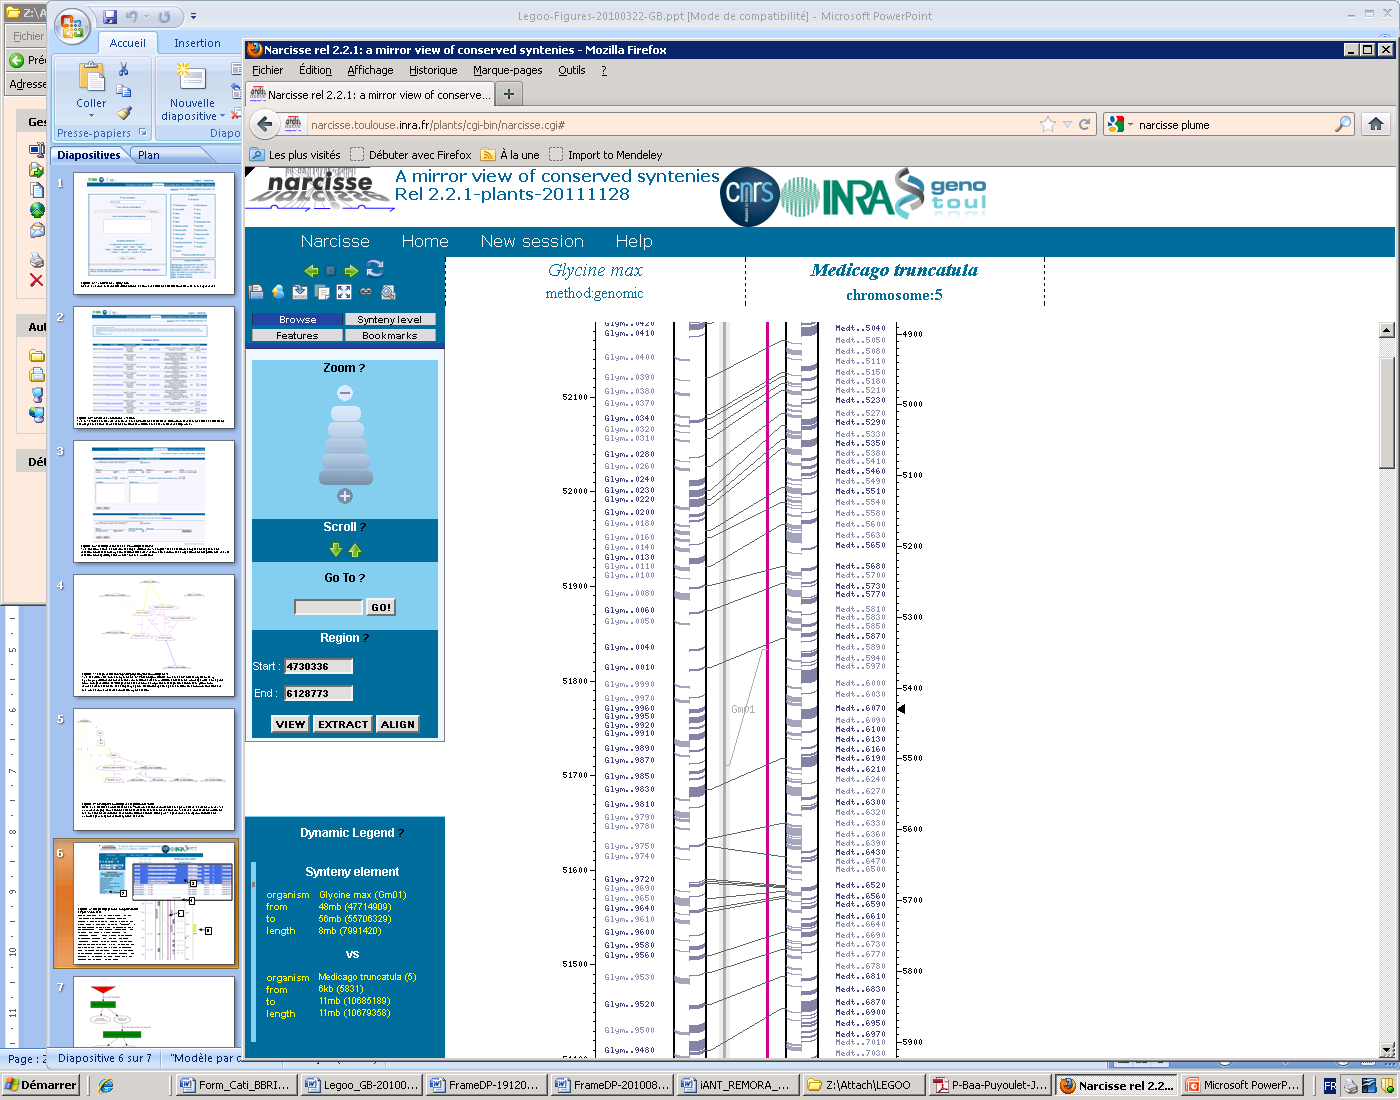Switch to Insertion ribbon tab in PowerPoint
The image size is (1400, 1100).
point(197,43)
